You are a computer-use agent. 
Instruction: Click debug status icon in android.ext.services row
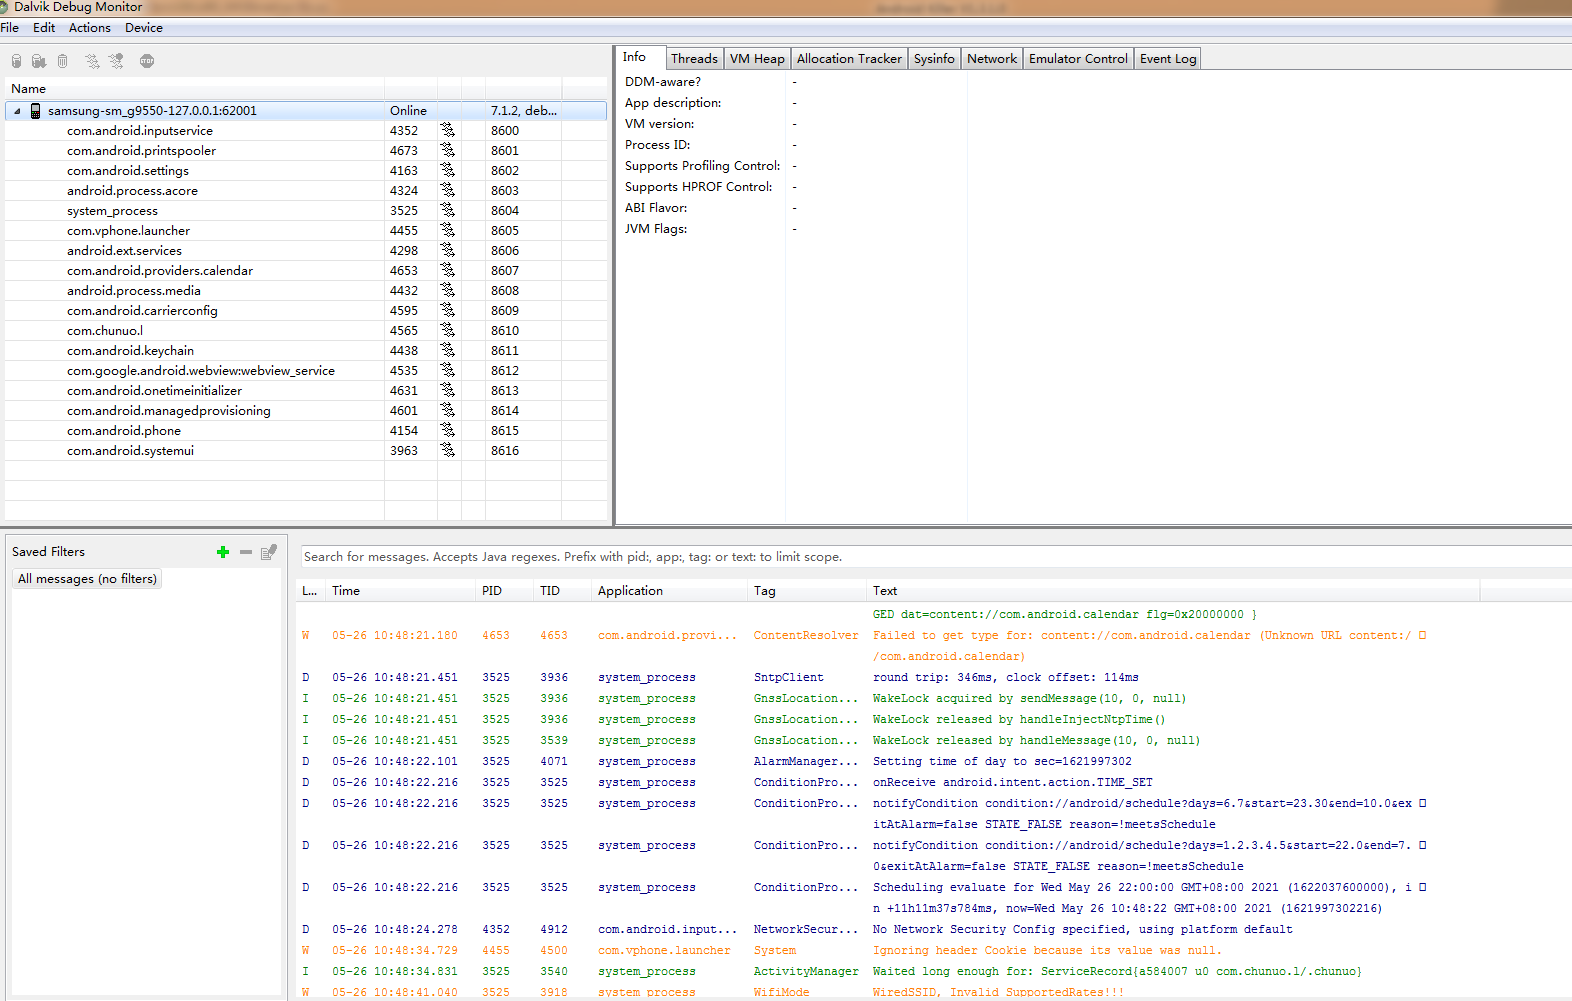click(x=447, y=250)
